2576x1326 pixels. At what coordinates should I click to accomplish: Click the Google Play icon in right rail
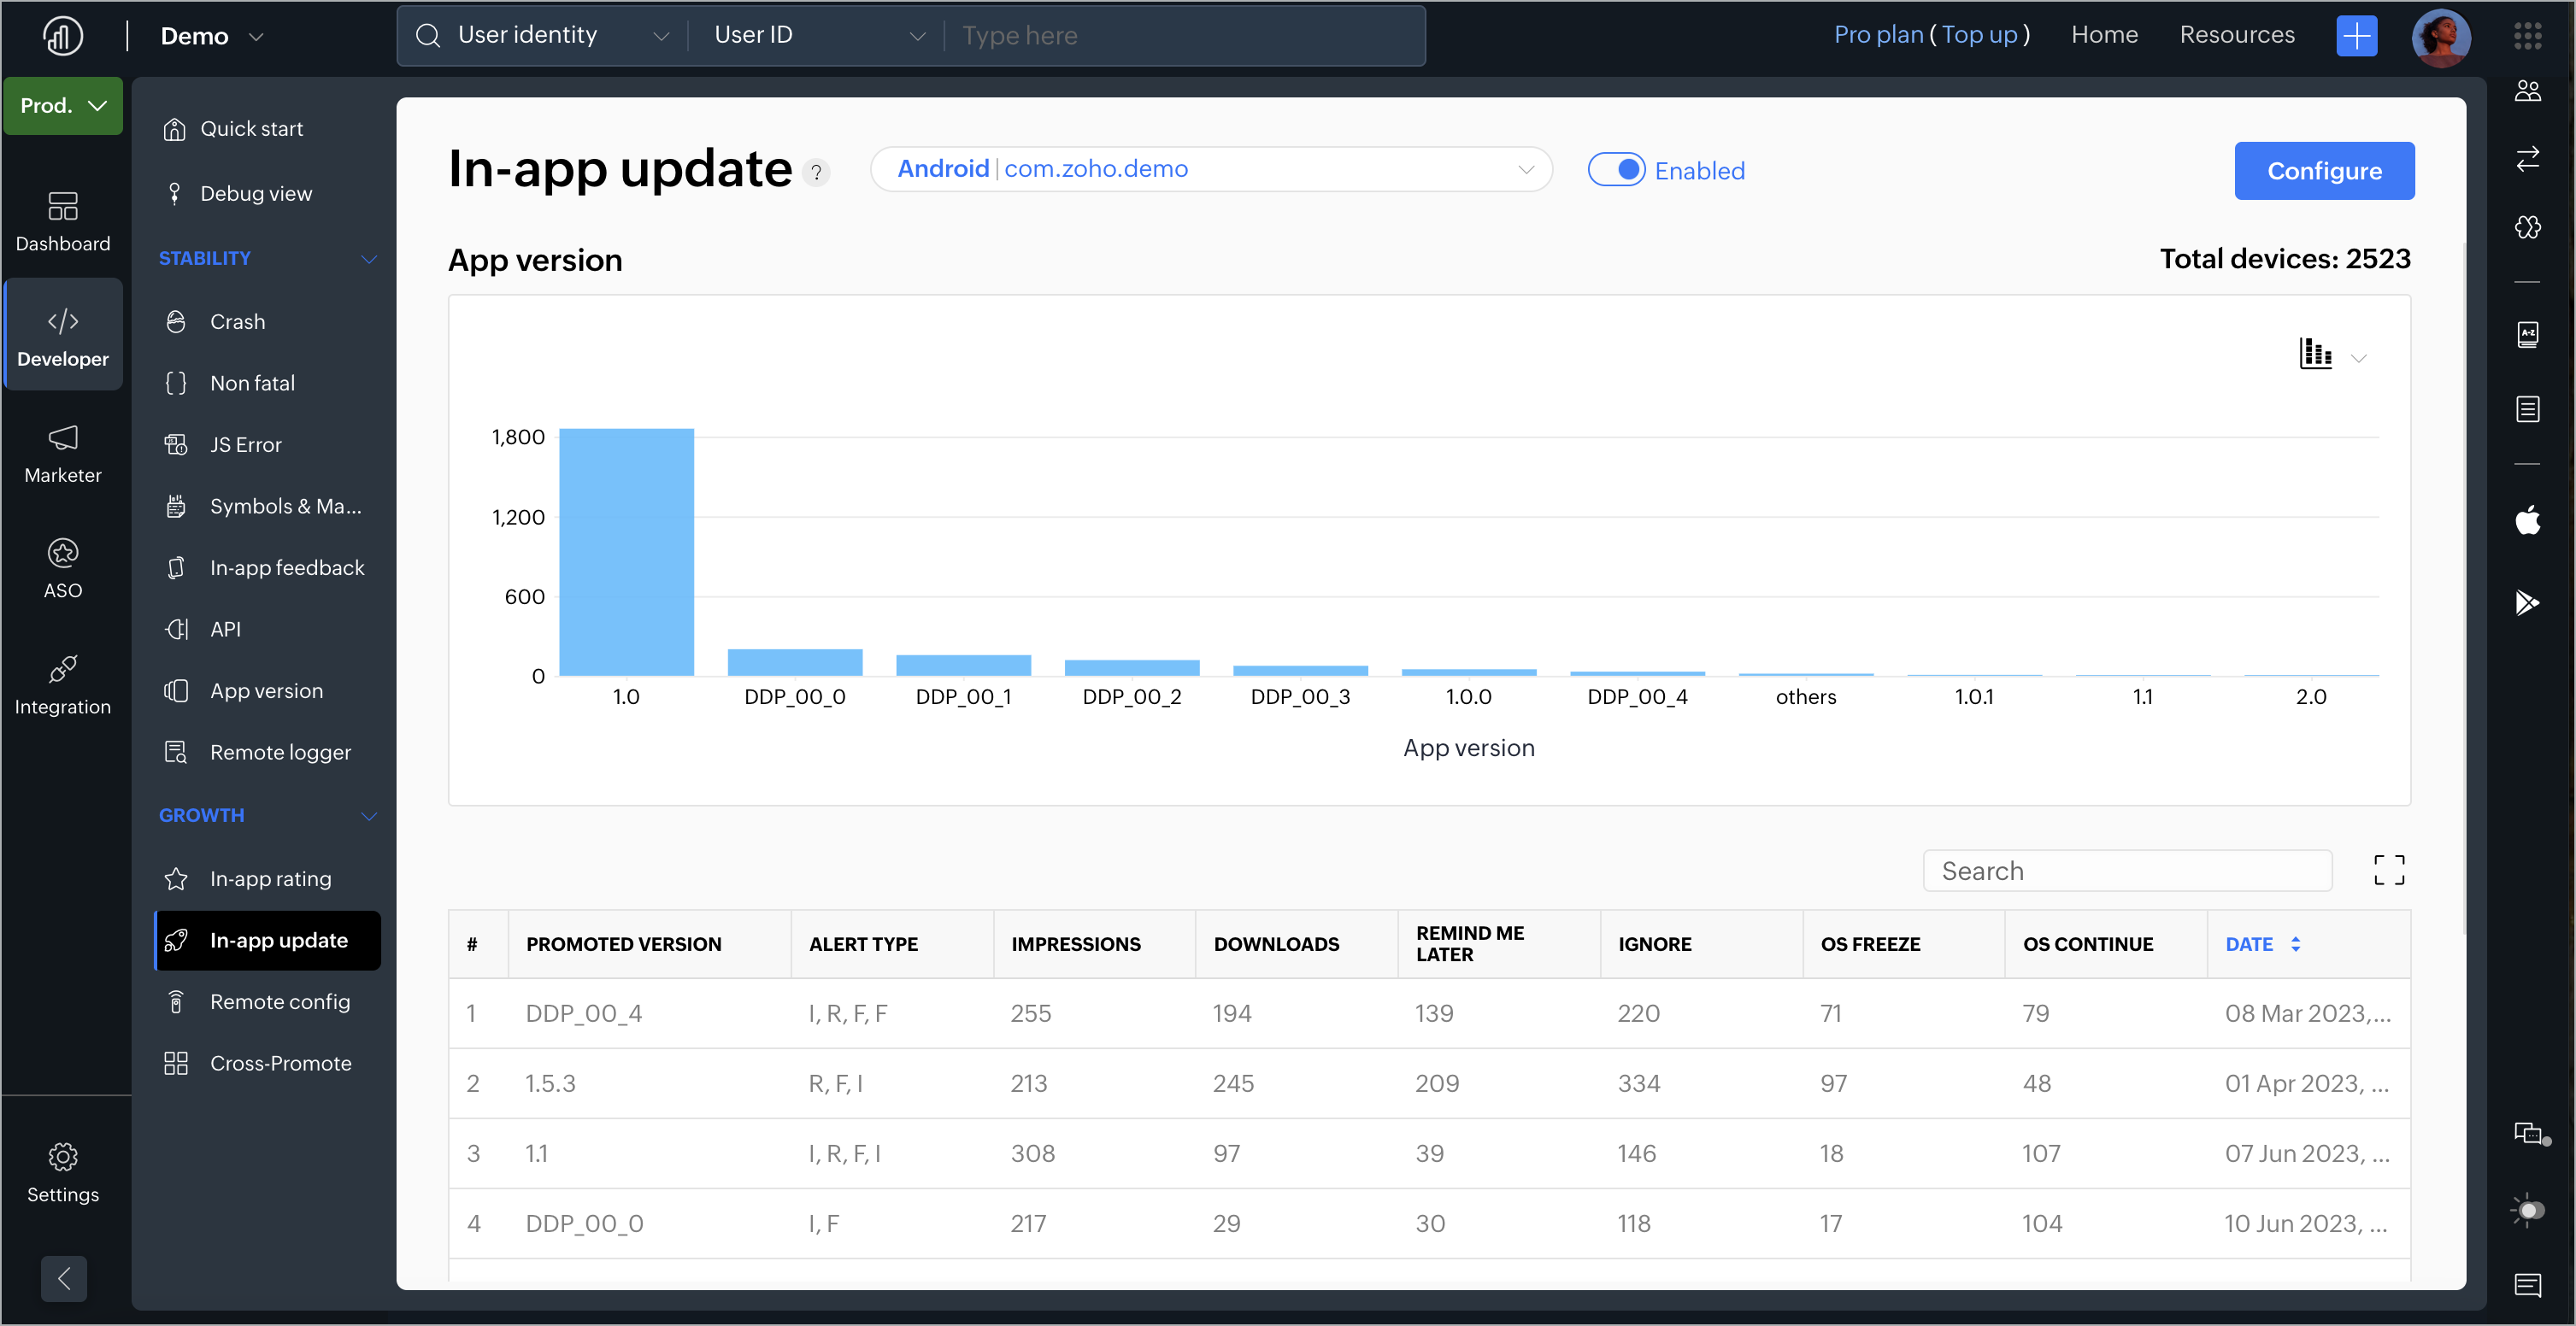(x=2527, y=602)
